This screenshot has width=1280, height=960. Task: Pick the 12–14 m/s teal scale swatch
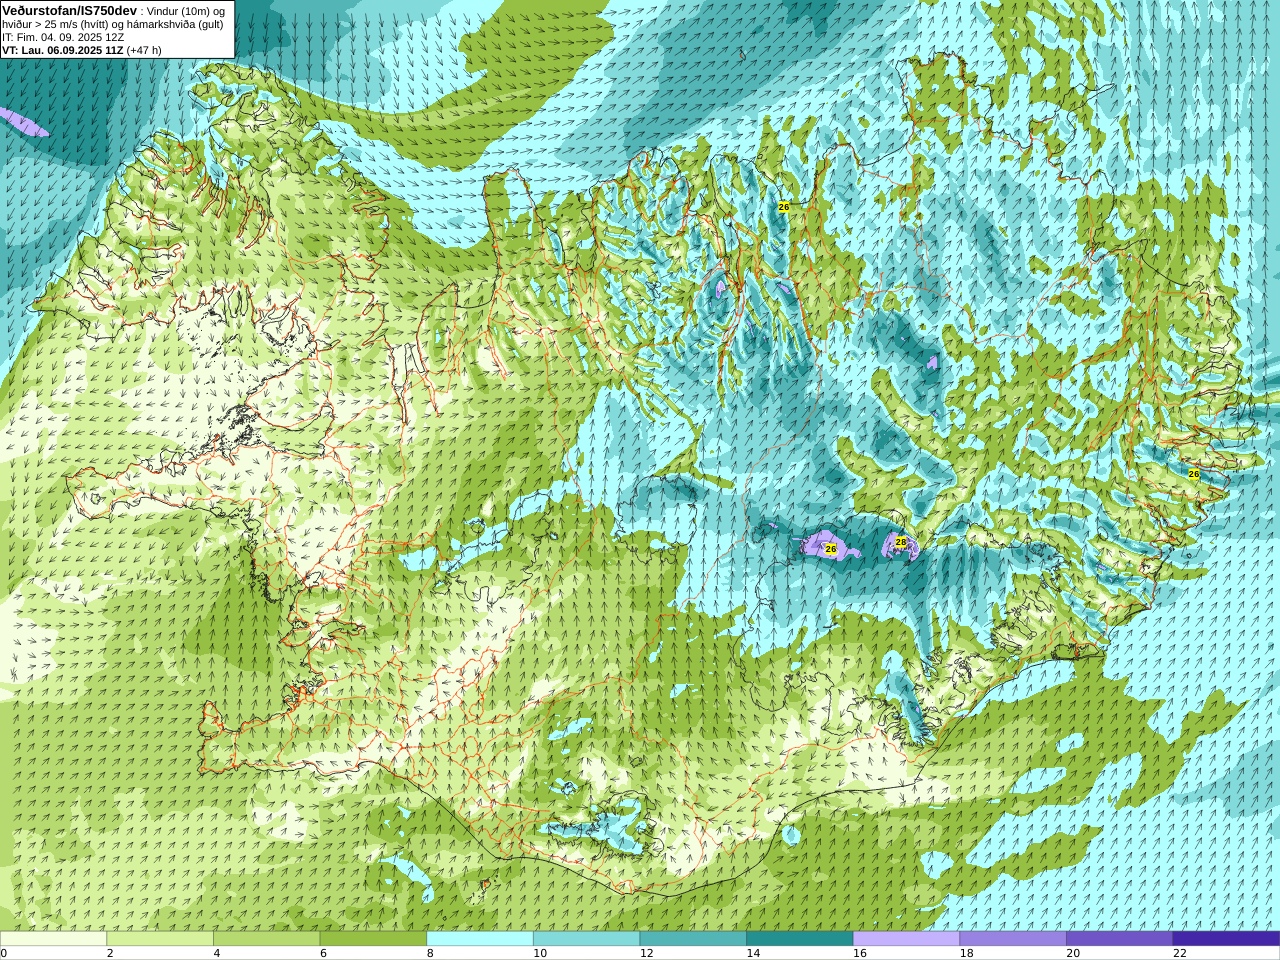693,939
